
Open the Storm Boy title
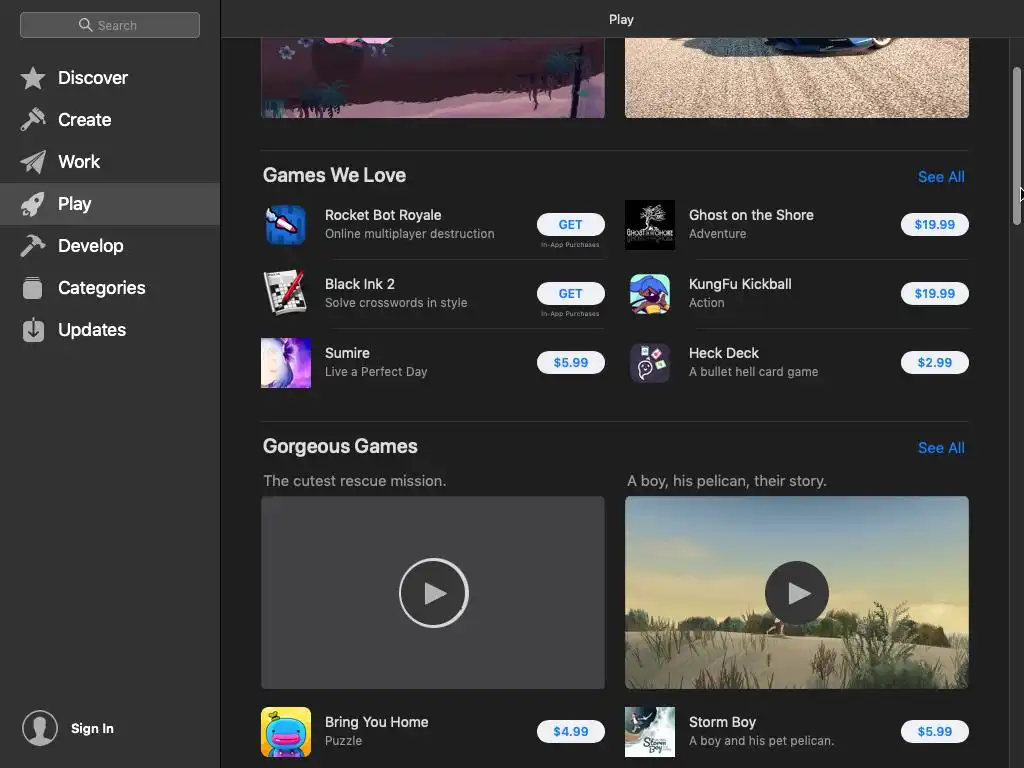click(722, 722)
